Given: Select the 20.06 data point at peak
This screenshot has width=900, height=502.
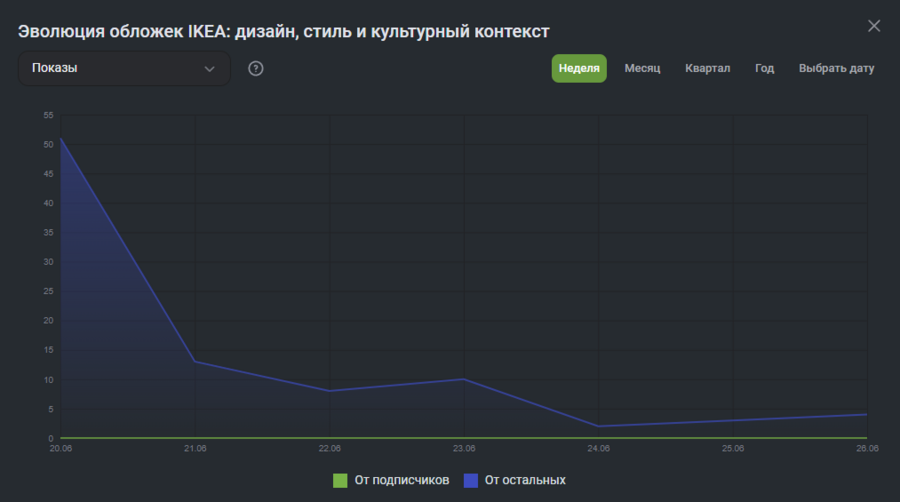Looking at the screenshot, I should pos(61,138).
